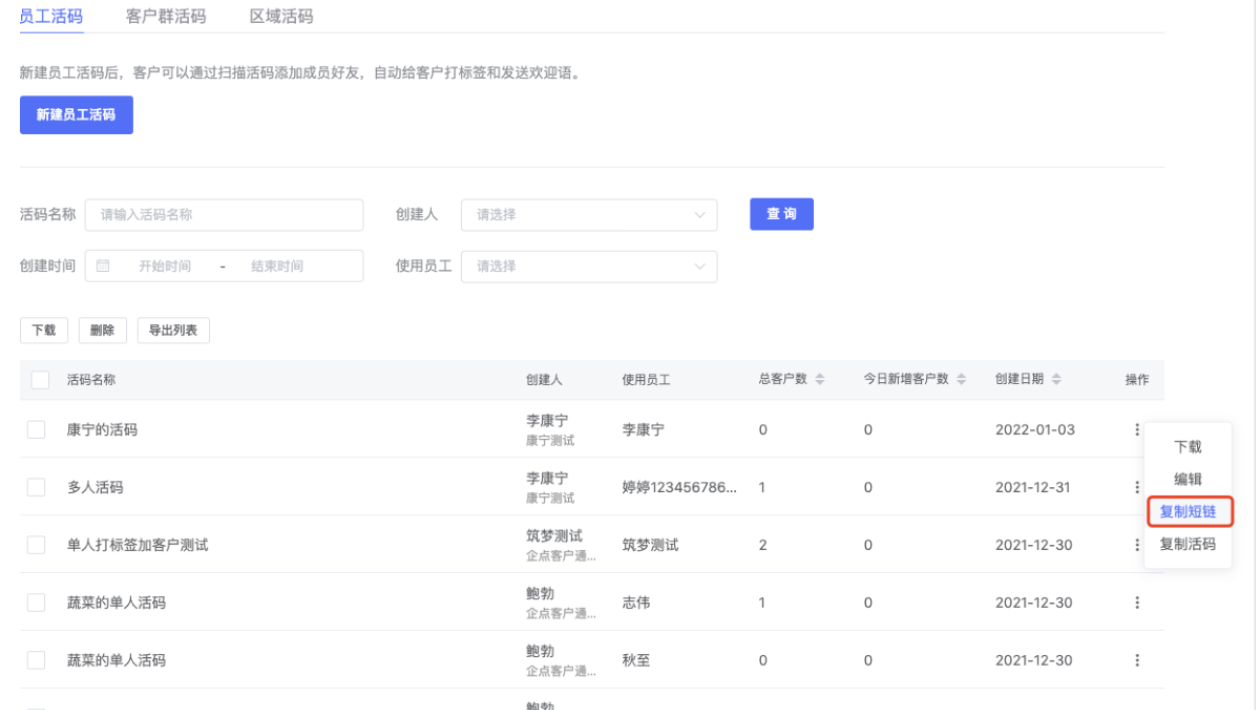1256x710 pixels.
Task: Choose 复制短链 from the context menu
Action: 1188,512
